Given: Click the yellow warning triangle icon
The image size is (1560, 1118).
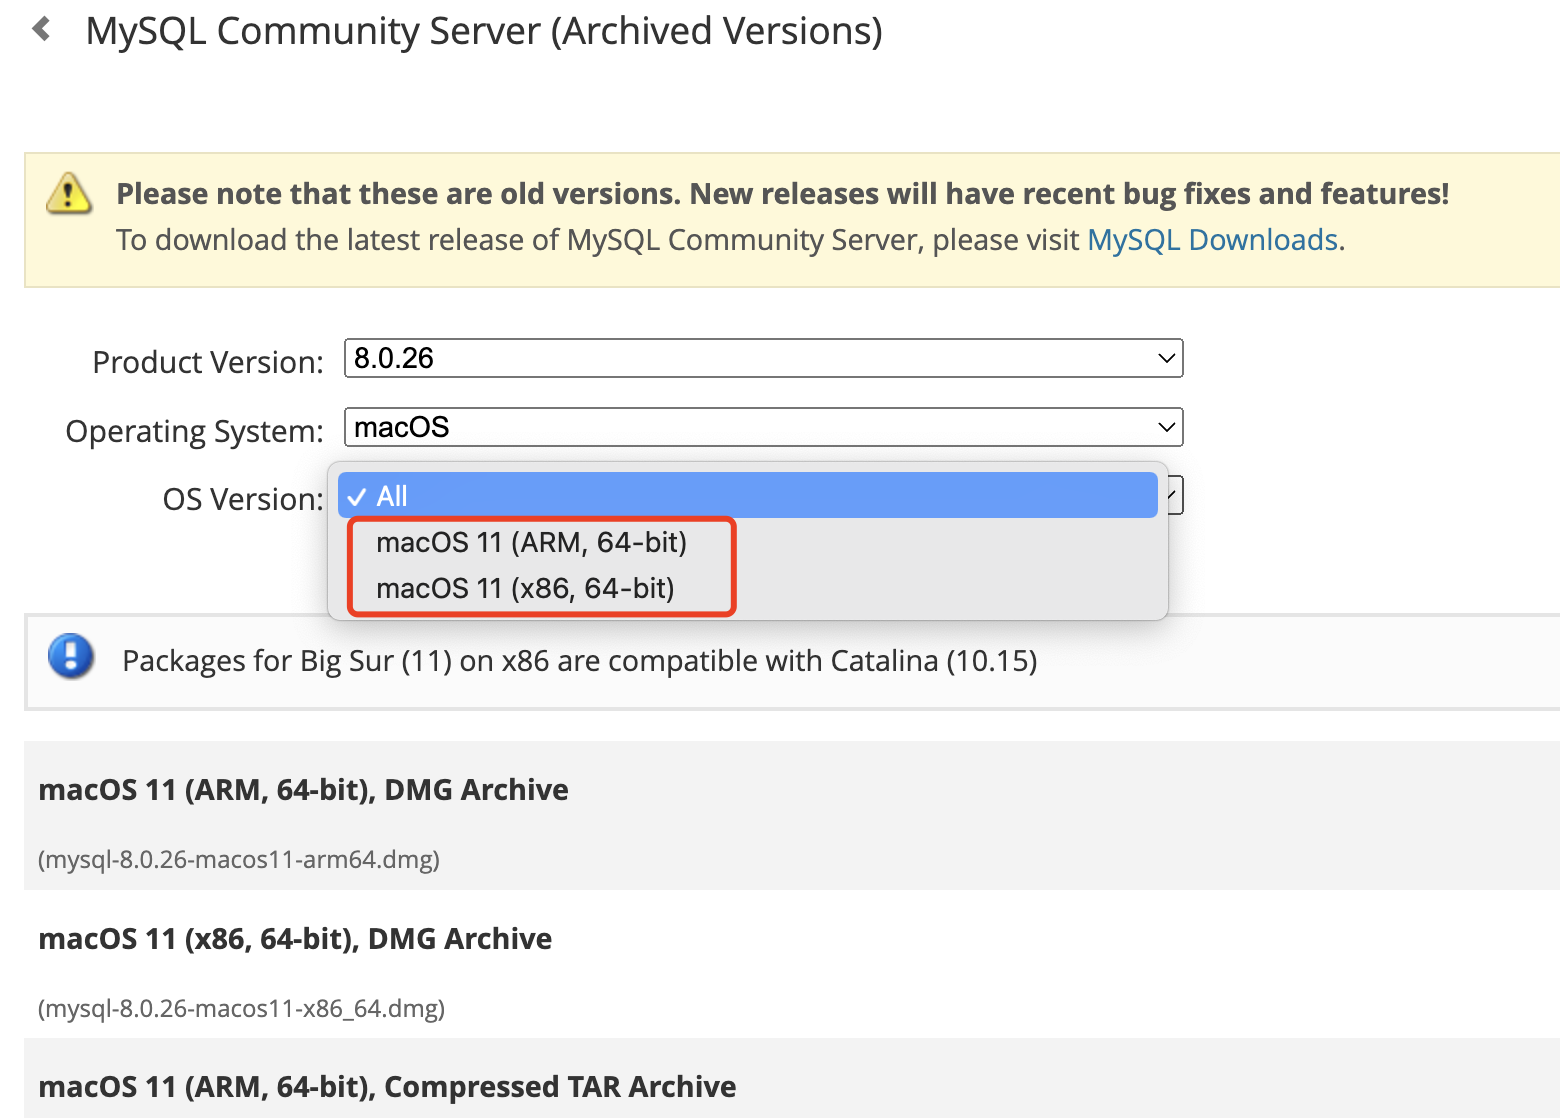Looking at the screenshot, I should [x=66, y=194].
